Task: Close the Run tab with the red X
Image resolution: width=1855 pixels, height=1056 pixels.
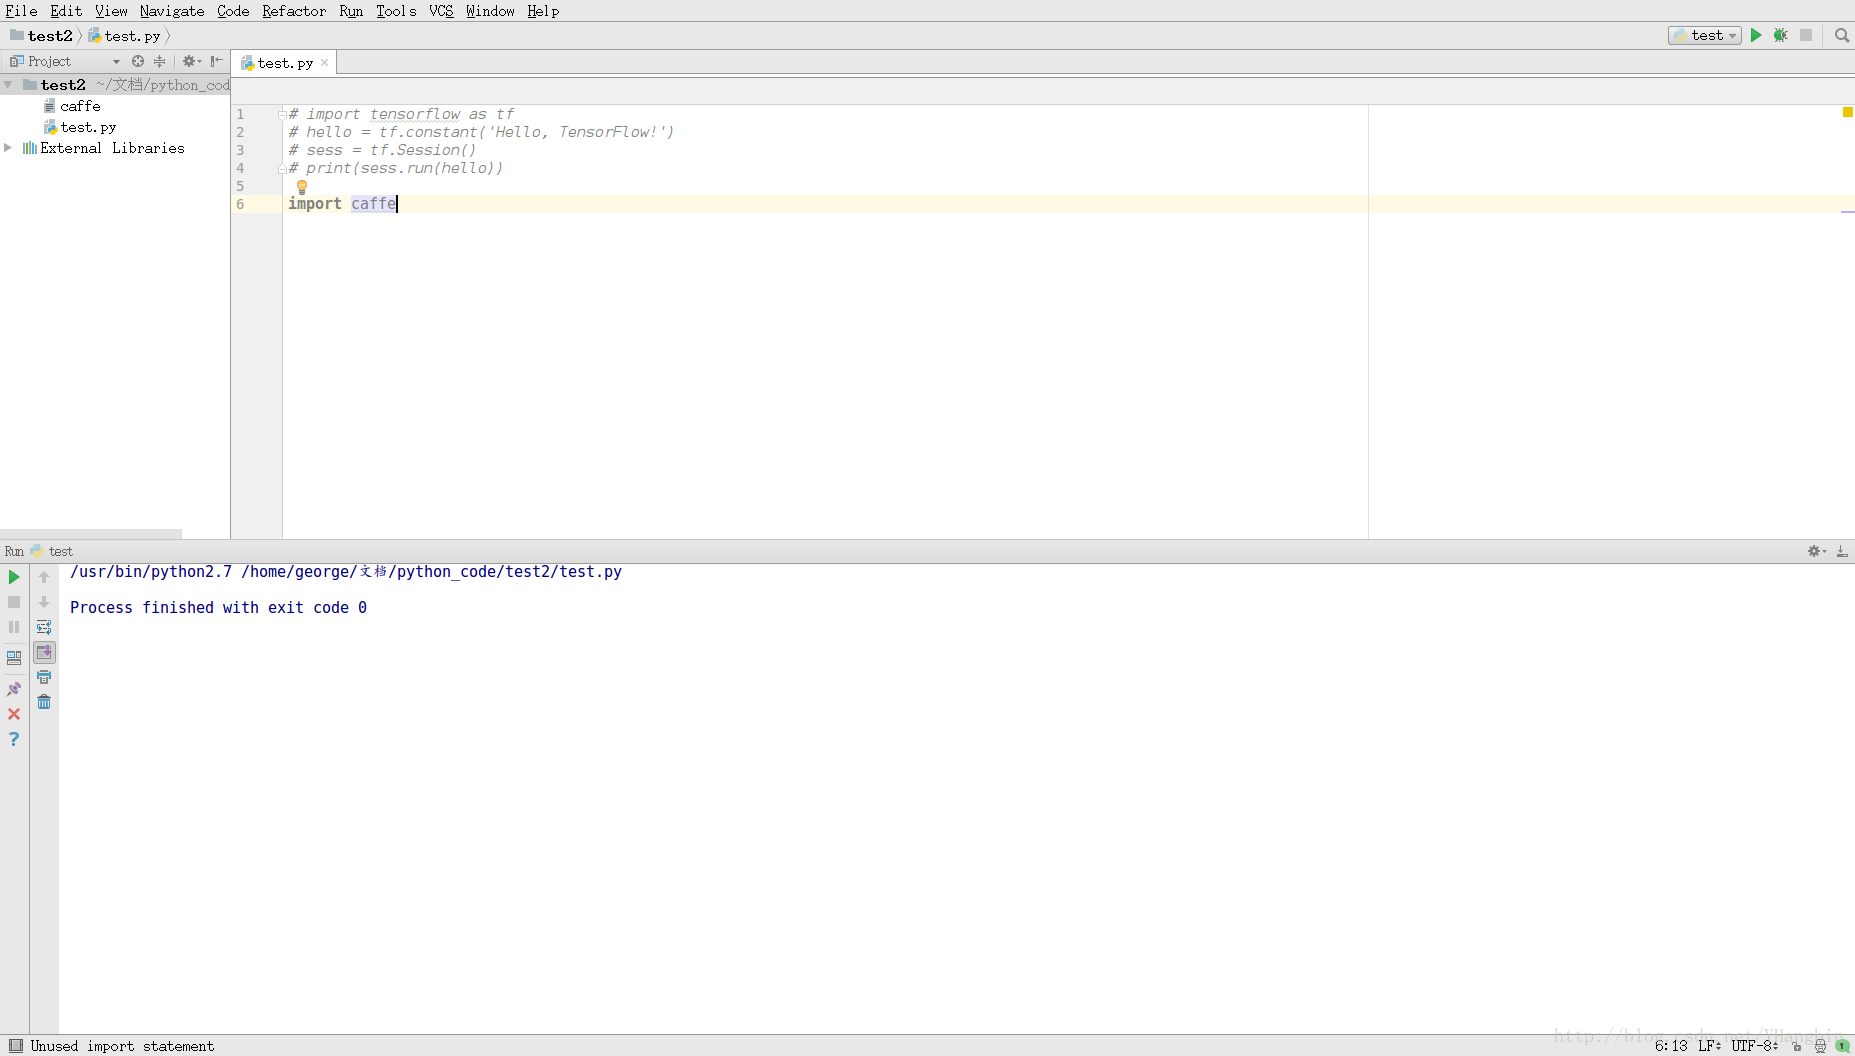Action: click(14, 714)
